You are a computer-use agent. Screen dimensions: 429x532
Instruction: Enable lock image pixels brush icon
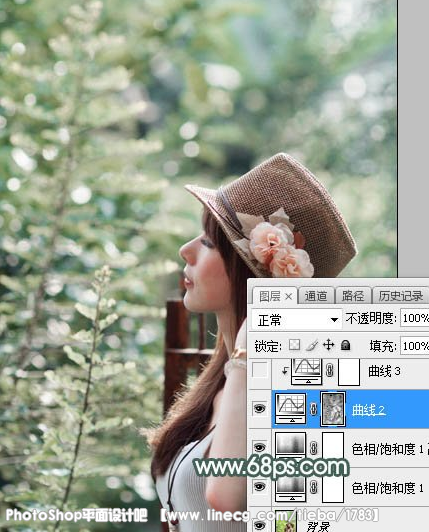click(312, 345)
